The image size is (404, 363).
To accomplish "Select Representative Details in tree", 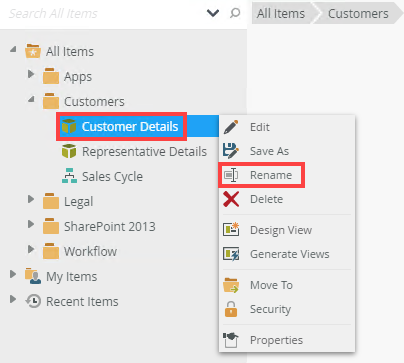I will pyautogui.click(x=144, y=151).
